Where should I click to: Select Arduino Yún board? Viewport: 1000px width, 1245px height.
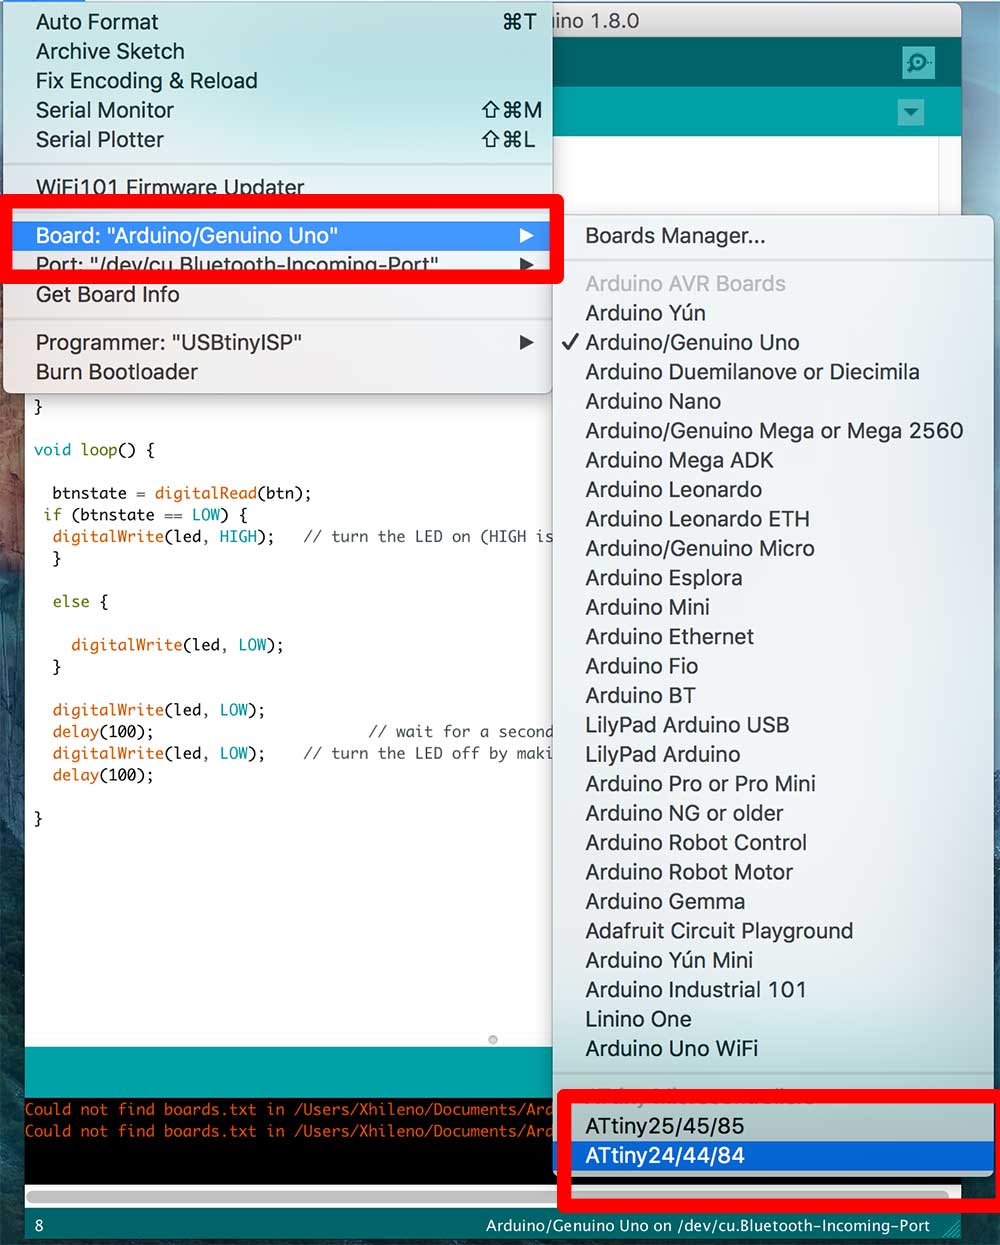(773, 313)
